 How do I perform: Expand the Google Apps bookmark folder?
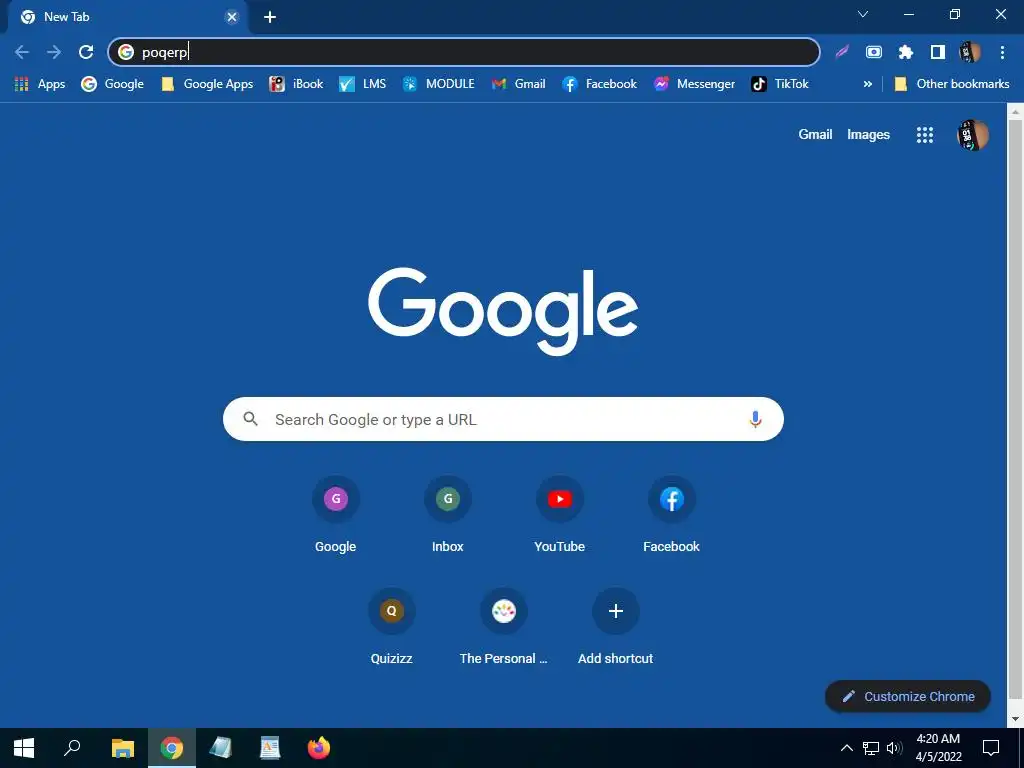[x=208, y=84]
